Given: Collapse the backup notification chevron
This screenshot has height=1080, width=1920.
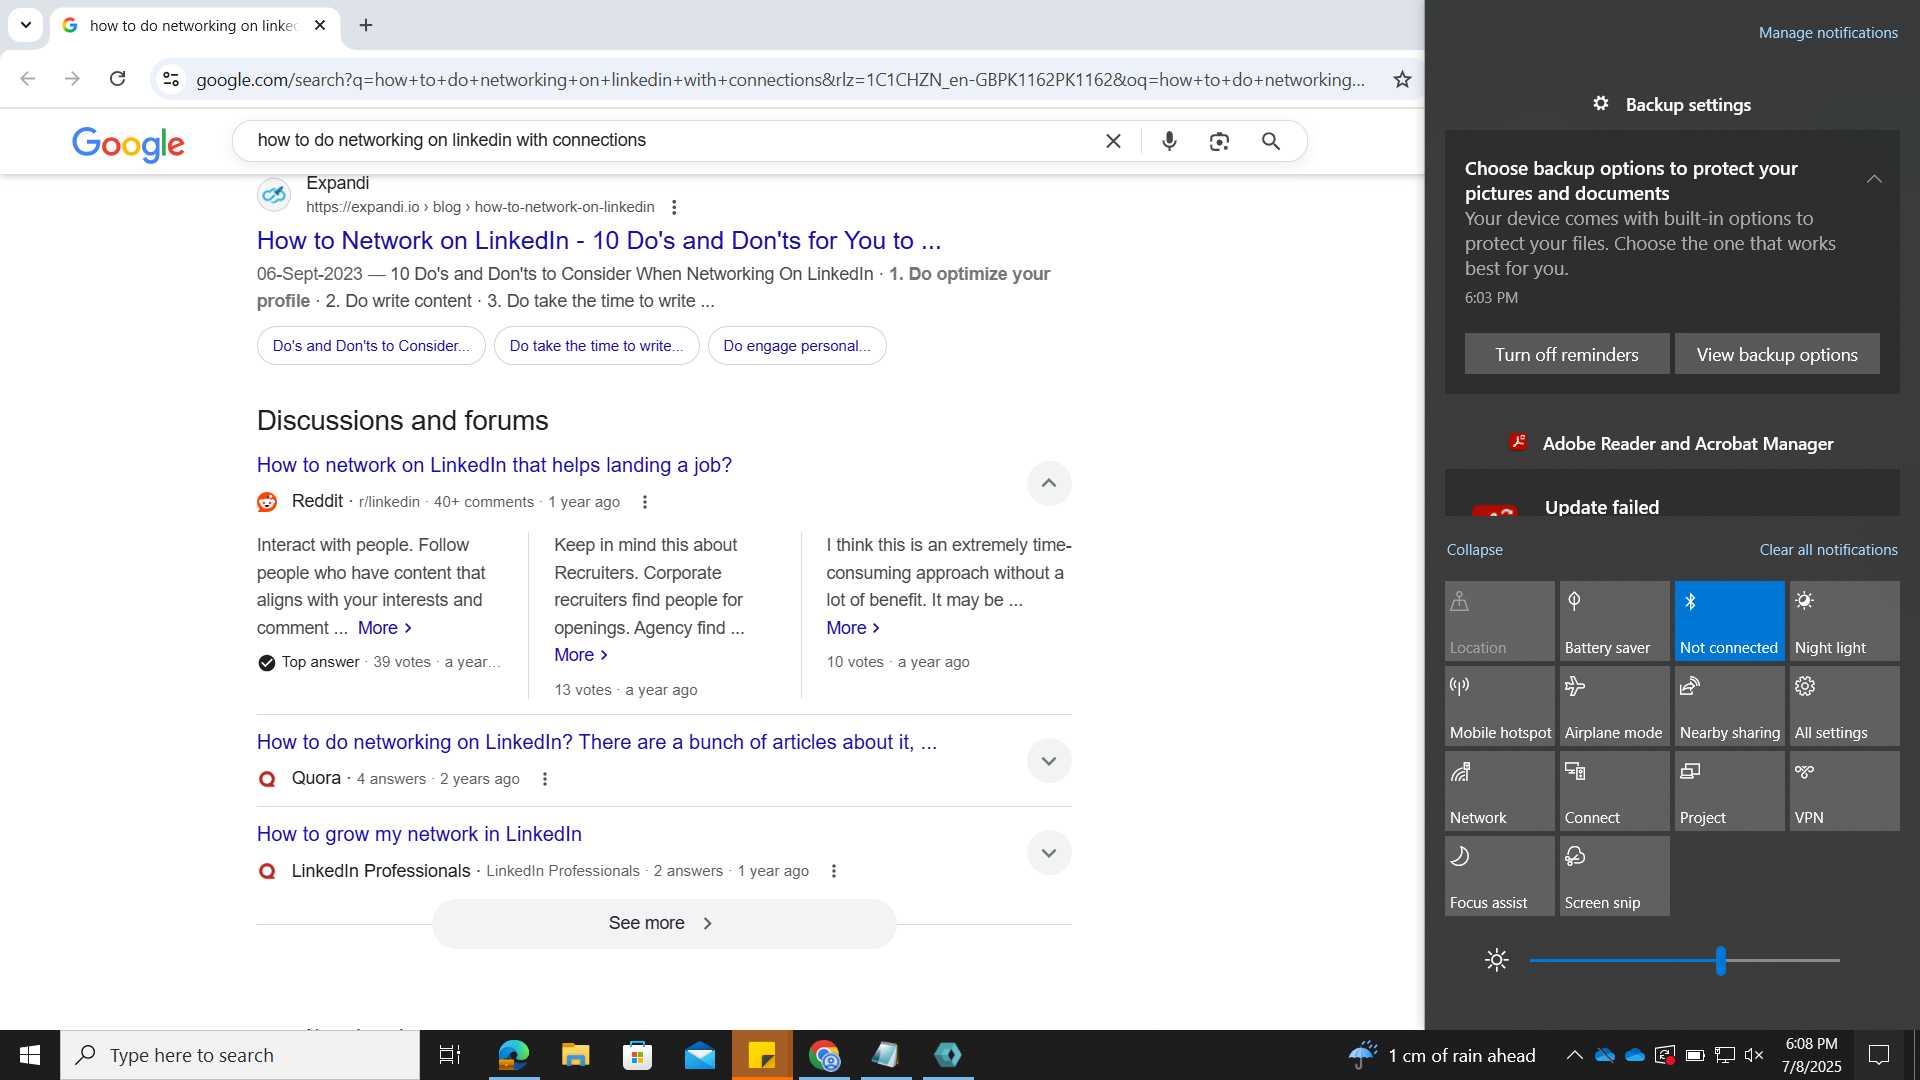Looking at the screenshot, I should click(x=1874, y=179).
